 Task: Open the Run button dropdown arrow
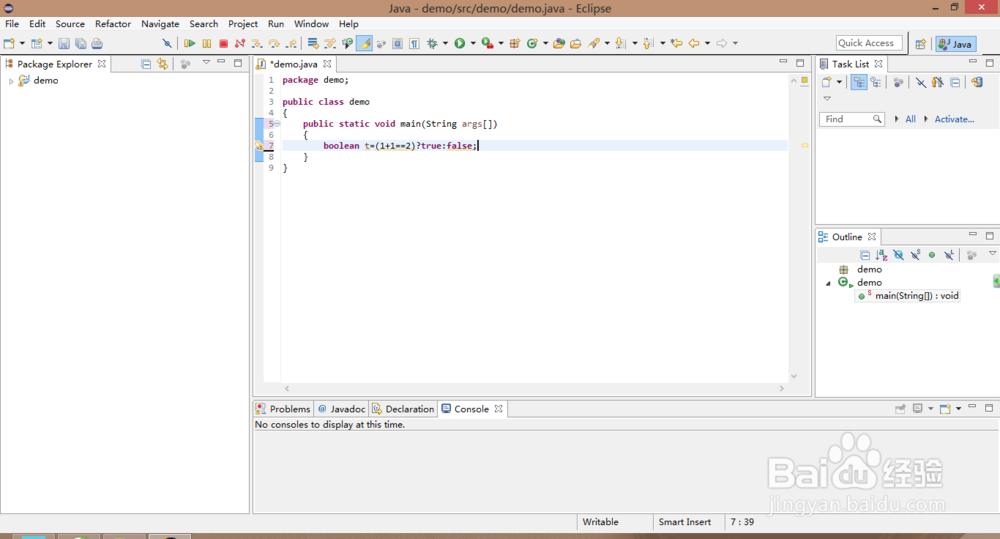473,43
